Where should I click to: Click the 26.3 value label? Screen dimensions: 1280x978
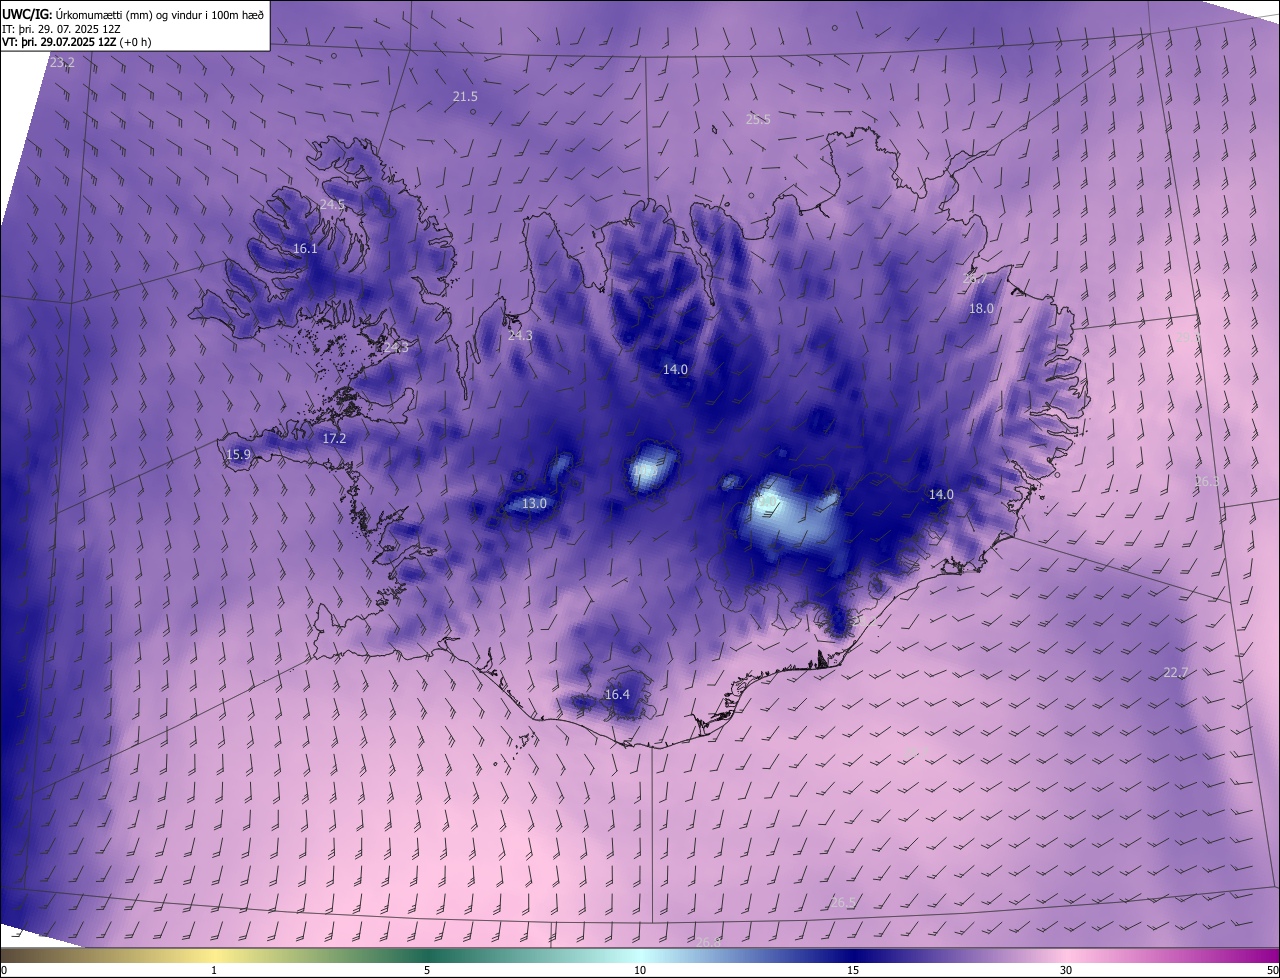(1207, 482)
